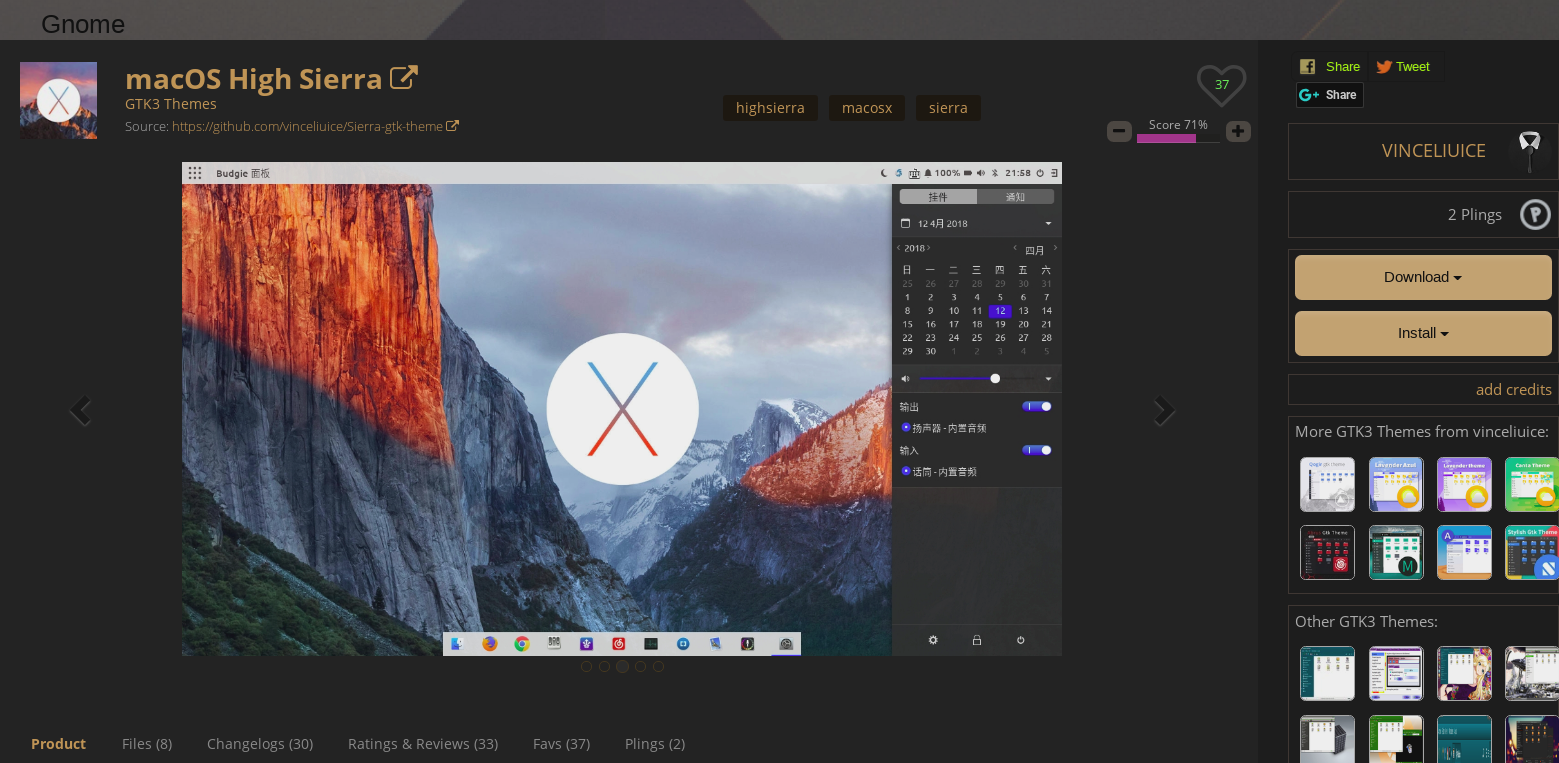Share on Google Plus
1559x763 pixels.
click(1330, 95)
